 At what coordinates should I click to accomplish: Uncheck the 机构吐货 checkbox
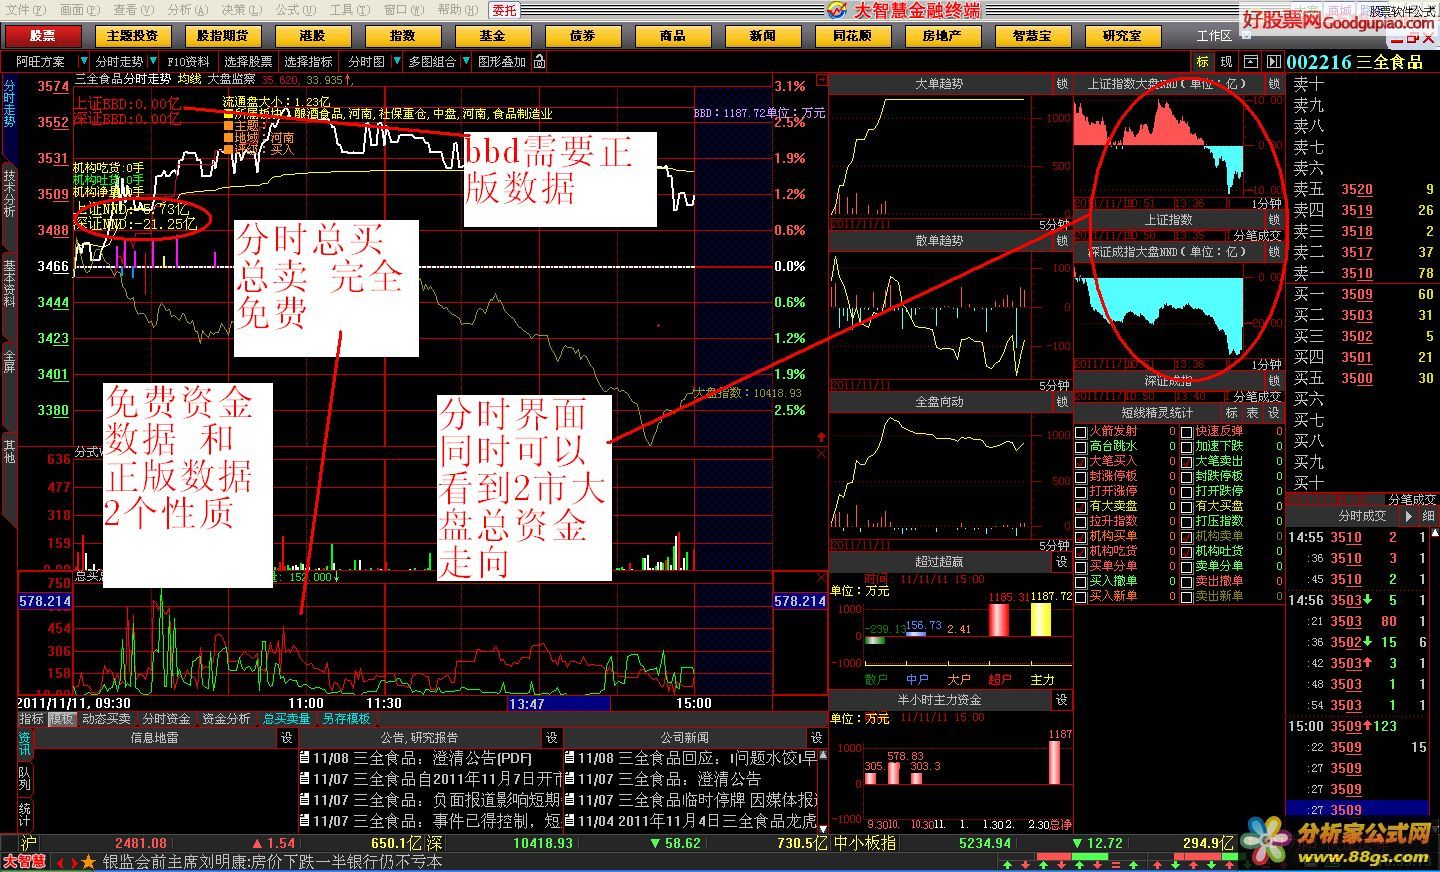tap(1187, 552)
